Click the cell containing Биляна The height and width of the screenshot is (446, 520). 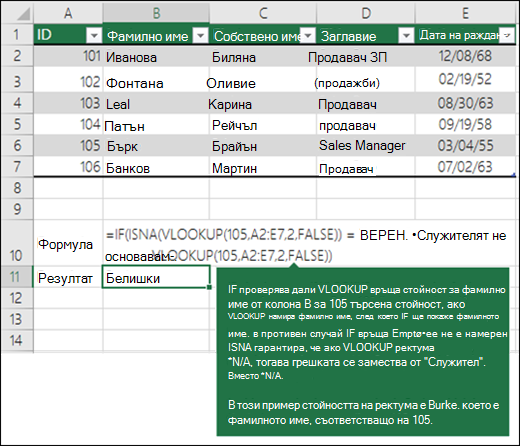[263, 57]
